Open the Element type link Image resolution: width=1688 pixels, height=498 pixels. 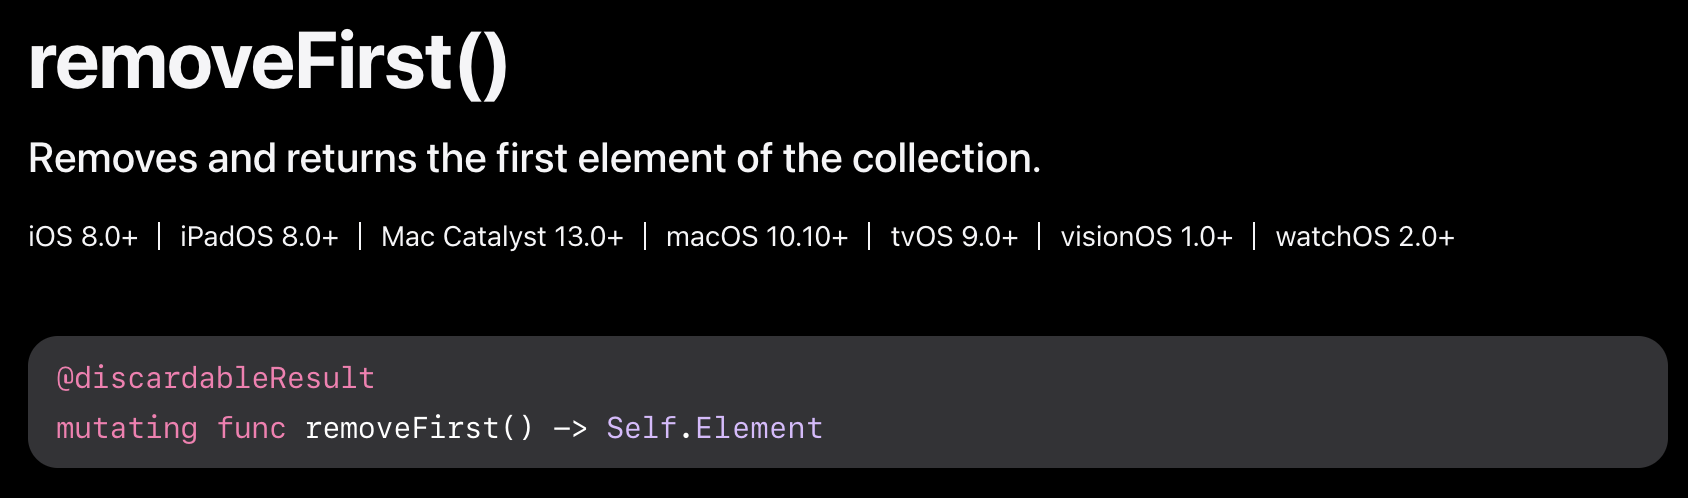coord(759,428)
